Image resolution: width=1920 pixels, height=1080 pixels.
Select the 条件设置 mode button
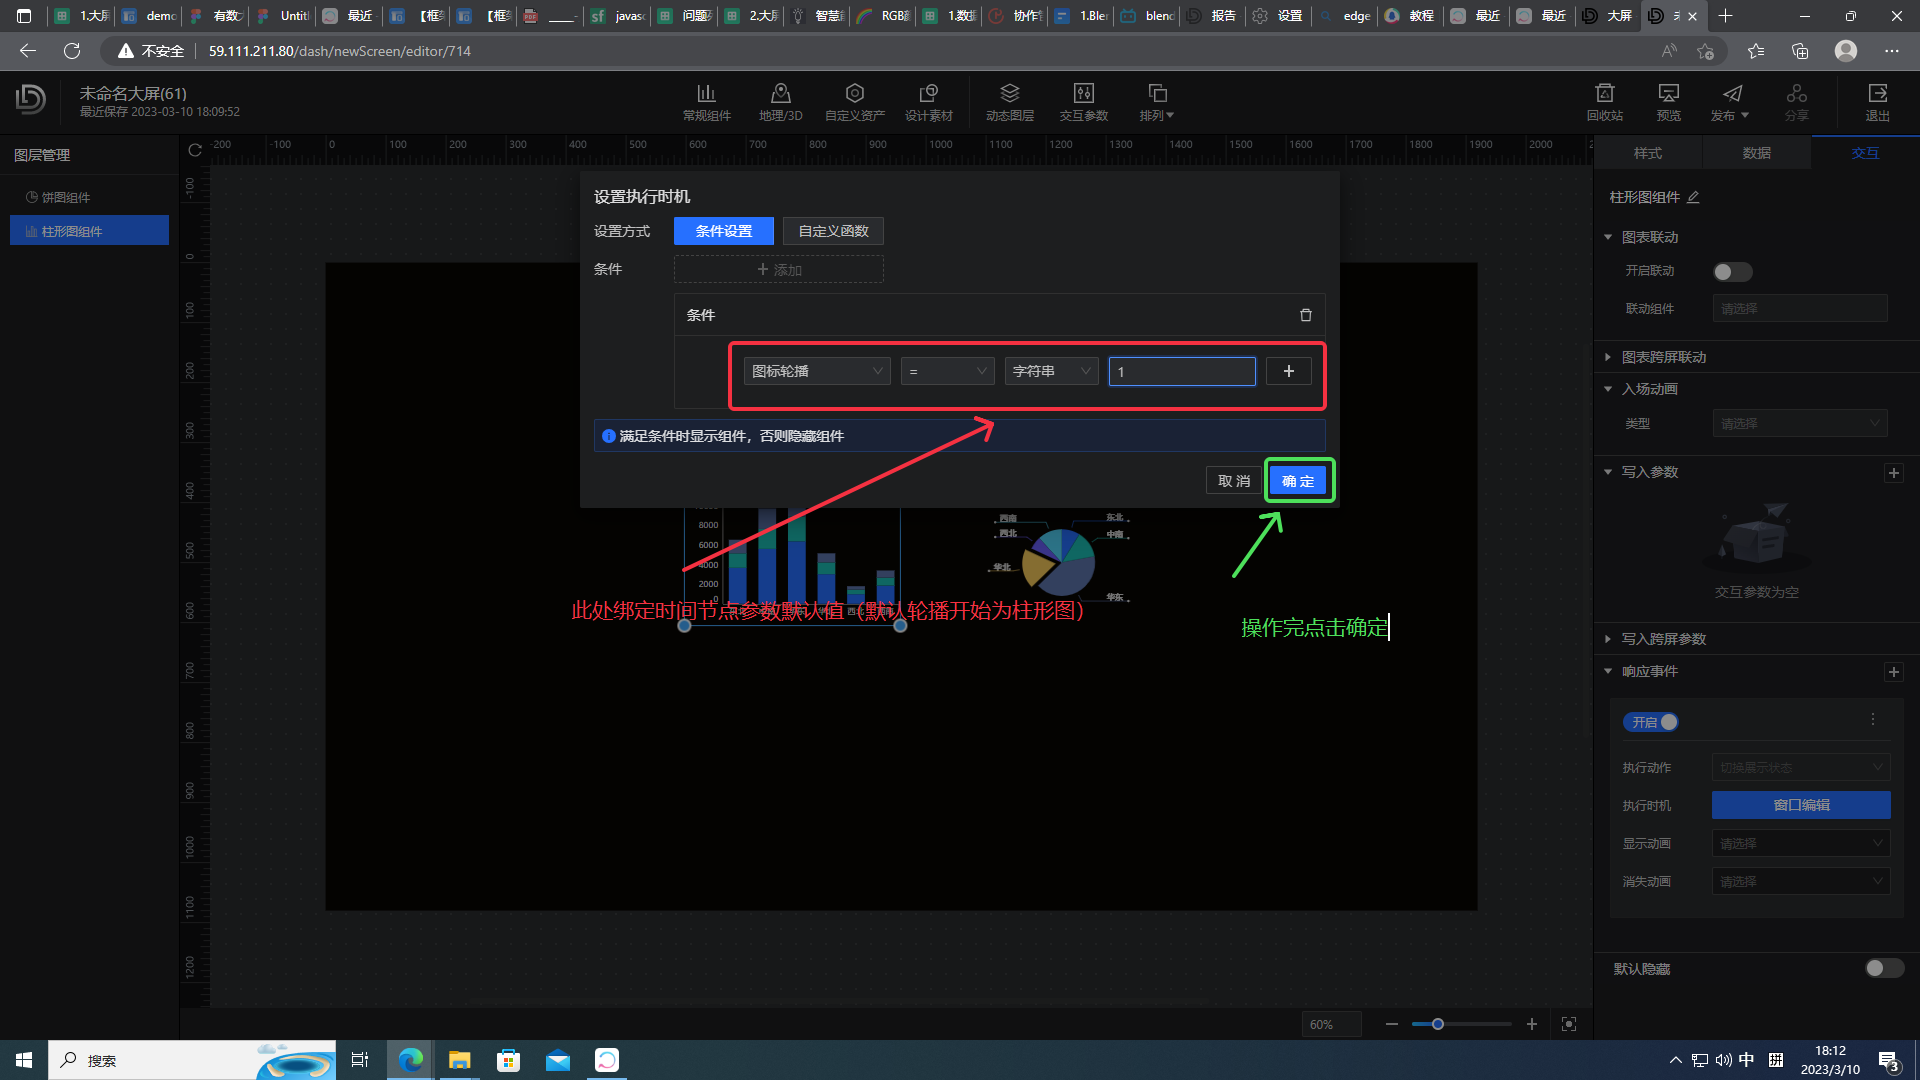pos(723,231)
